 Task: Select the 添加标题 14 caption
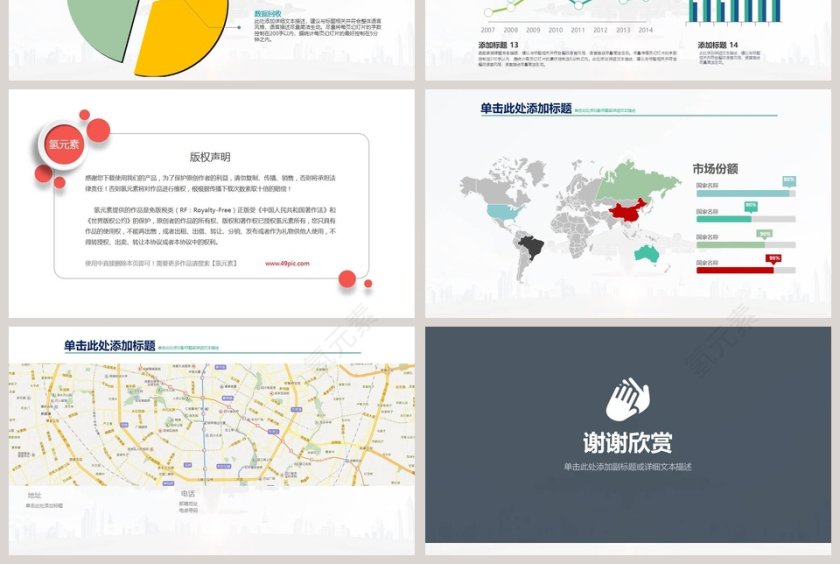(x=718, y=45)
